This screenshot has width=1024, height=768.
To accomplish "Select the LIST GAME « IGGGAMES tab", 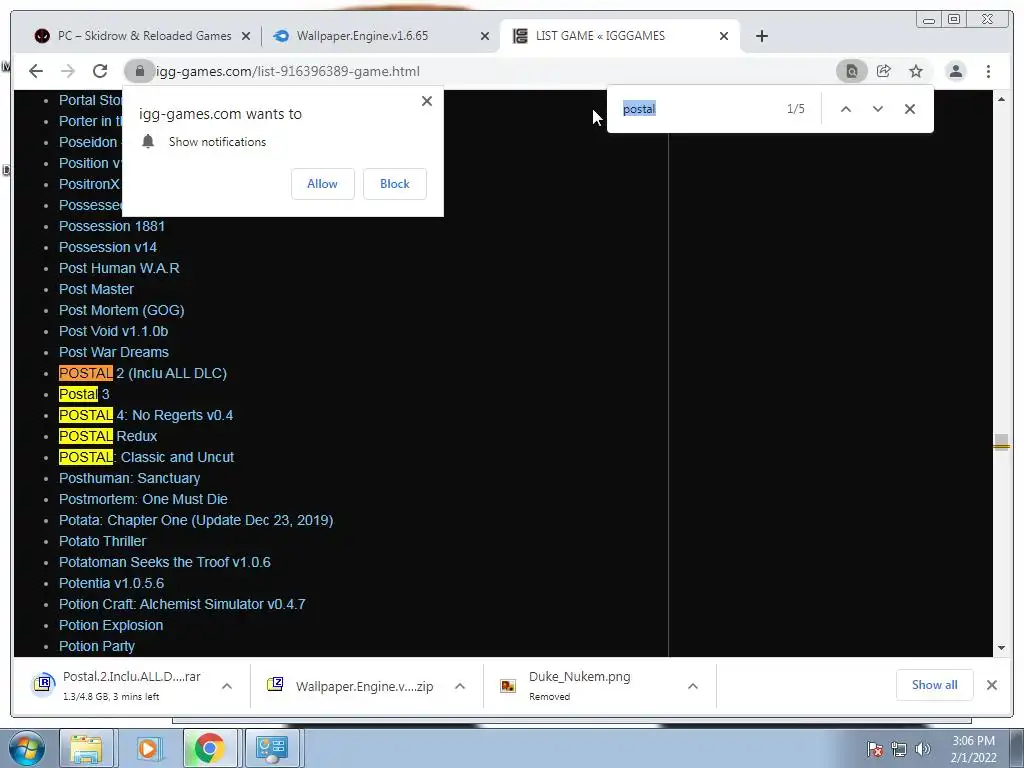I will [x=600, y=36].
